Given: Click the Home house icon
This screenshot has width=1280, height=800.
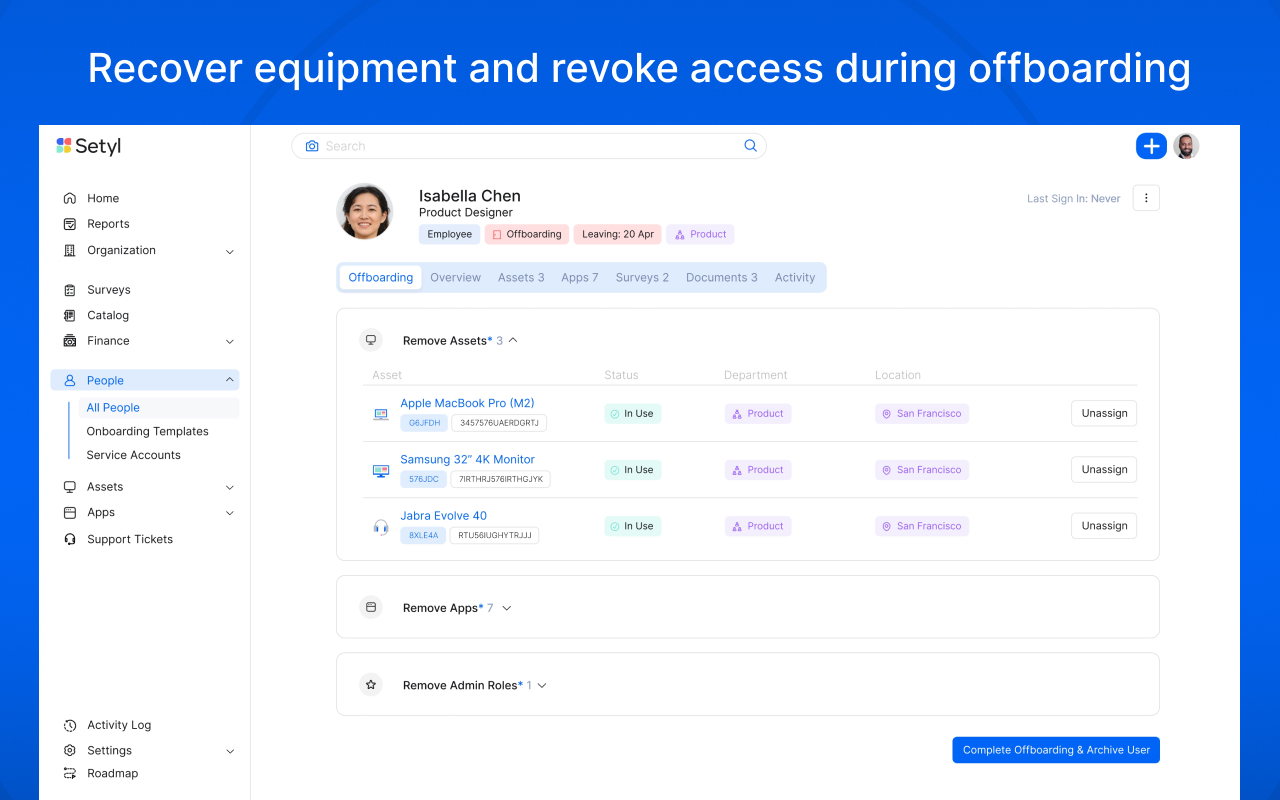Looking at the screenshot, I should click(x=69, y=198).
